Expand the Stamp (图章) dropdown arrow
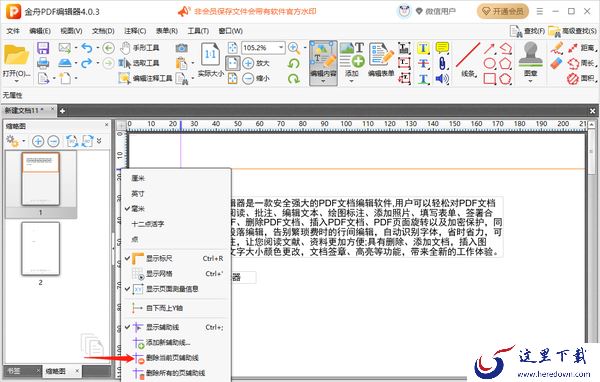This screenshot has height=382, width=600. (x=530, y=81)
